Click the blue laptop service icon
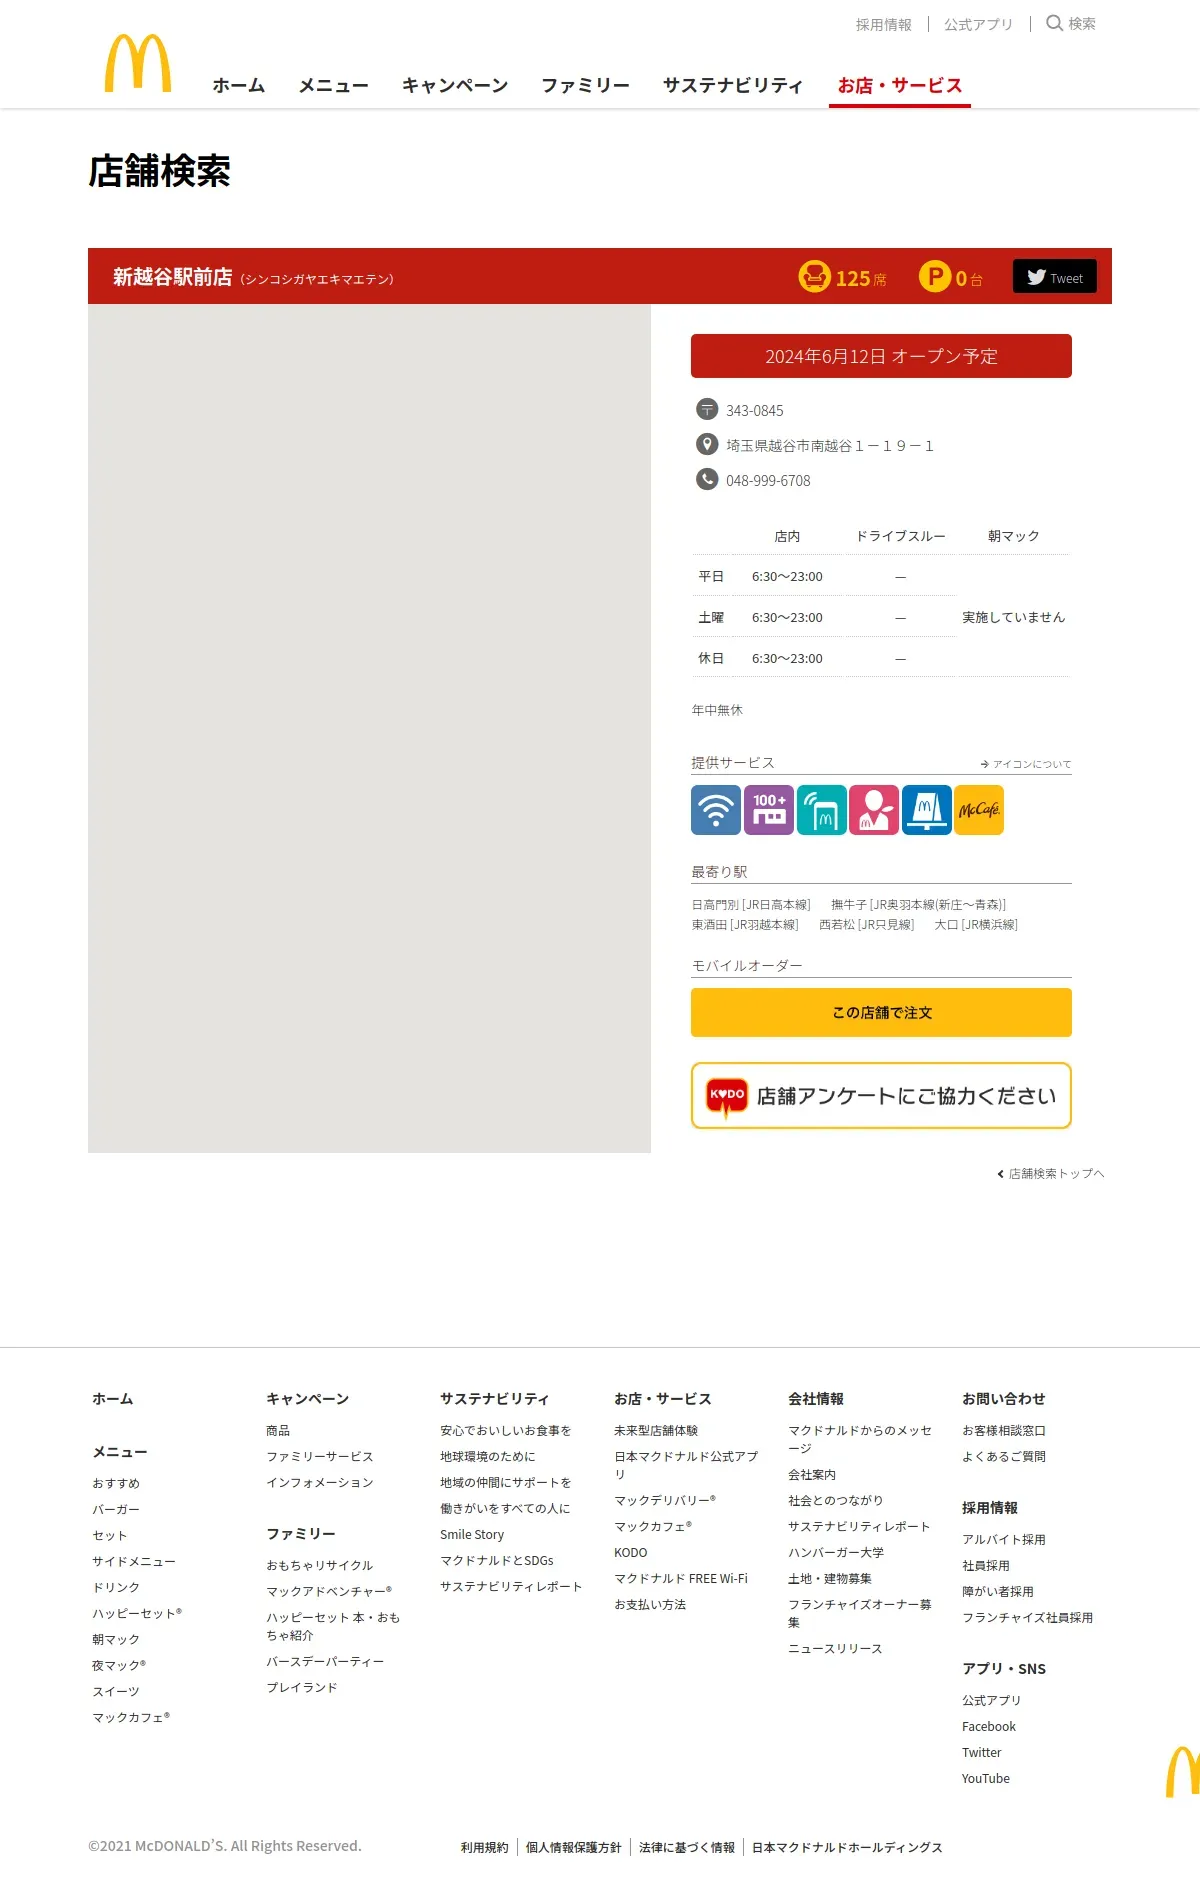The image size is (1200, 1904). tap(927, 810)
